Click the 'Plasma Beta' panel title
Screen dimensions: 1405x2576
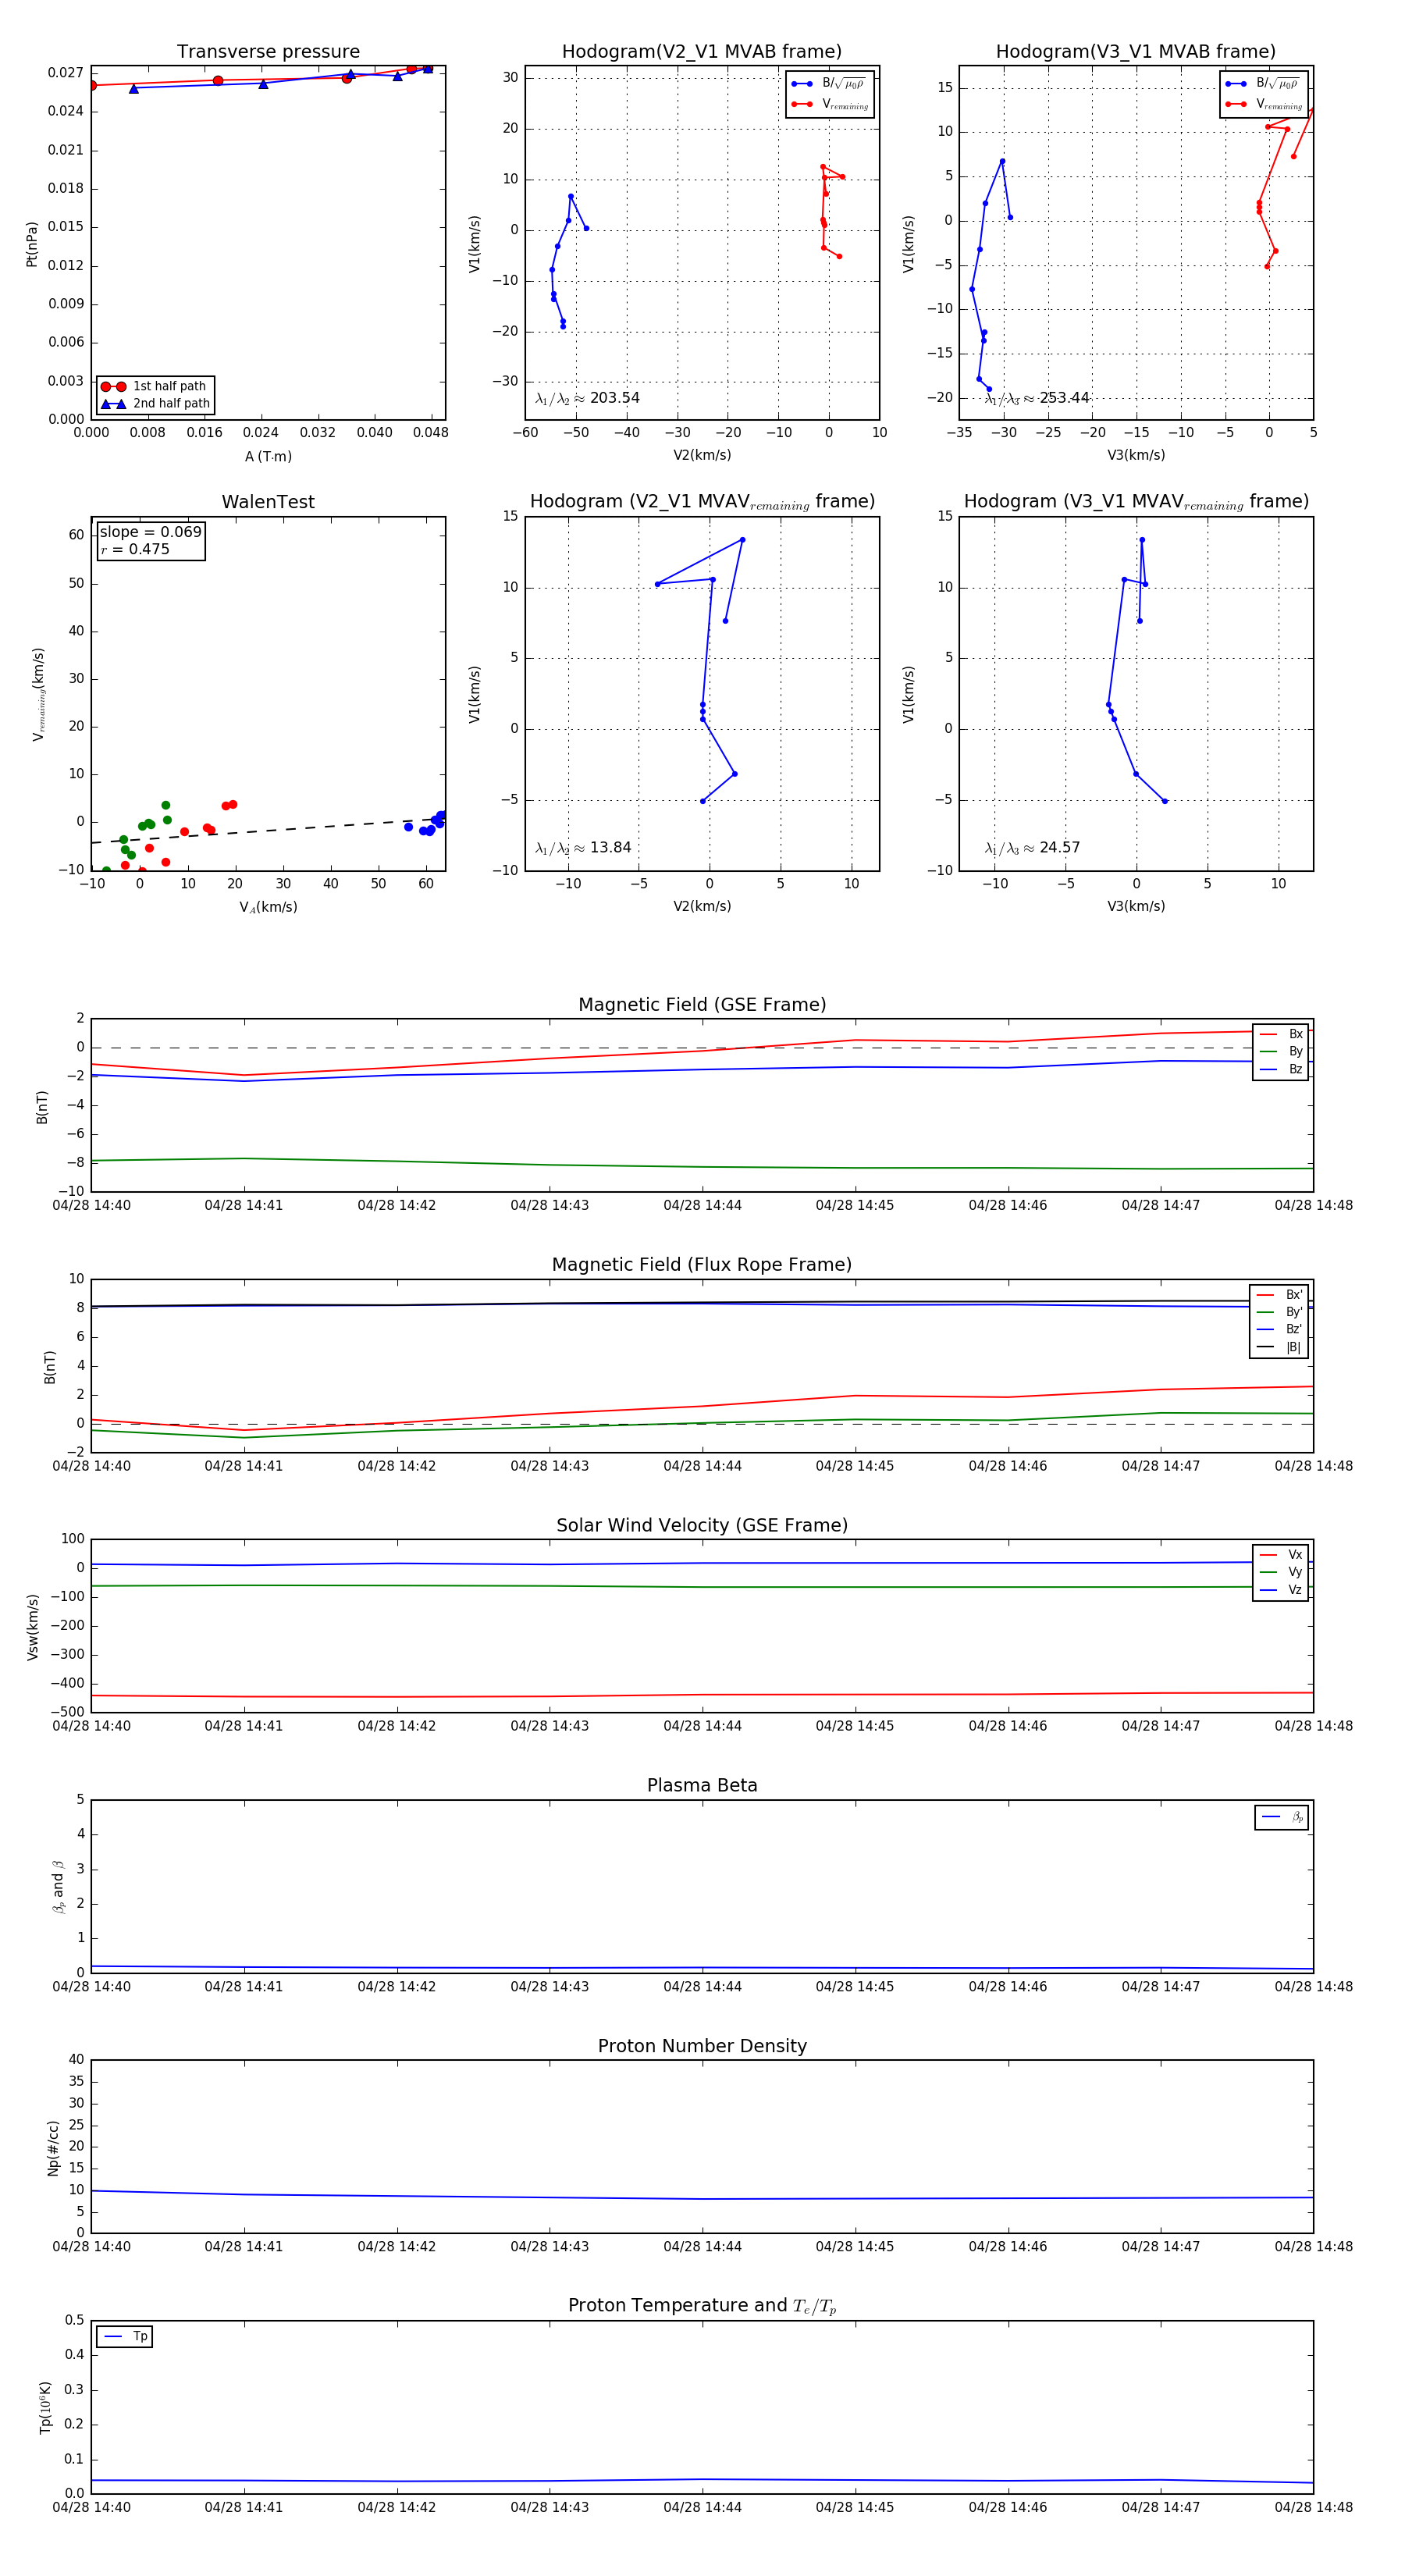(x=702, y=1786)
